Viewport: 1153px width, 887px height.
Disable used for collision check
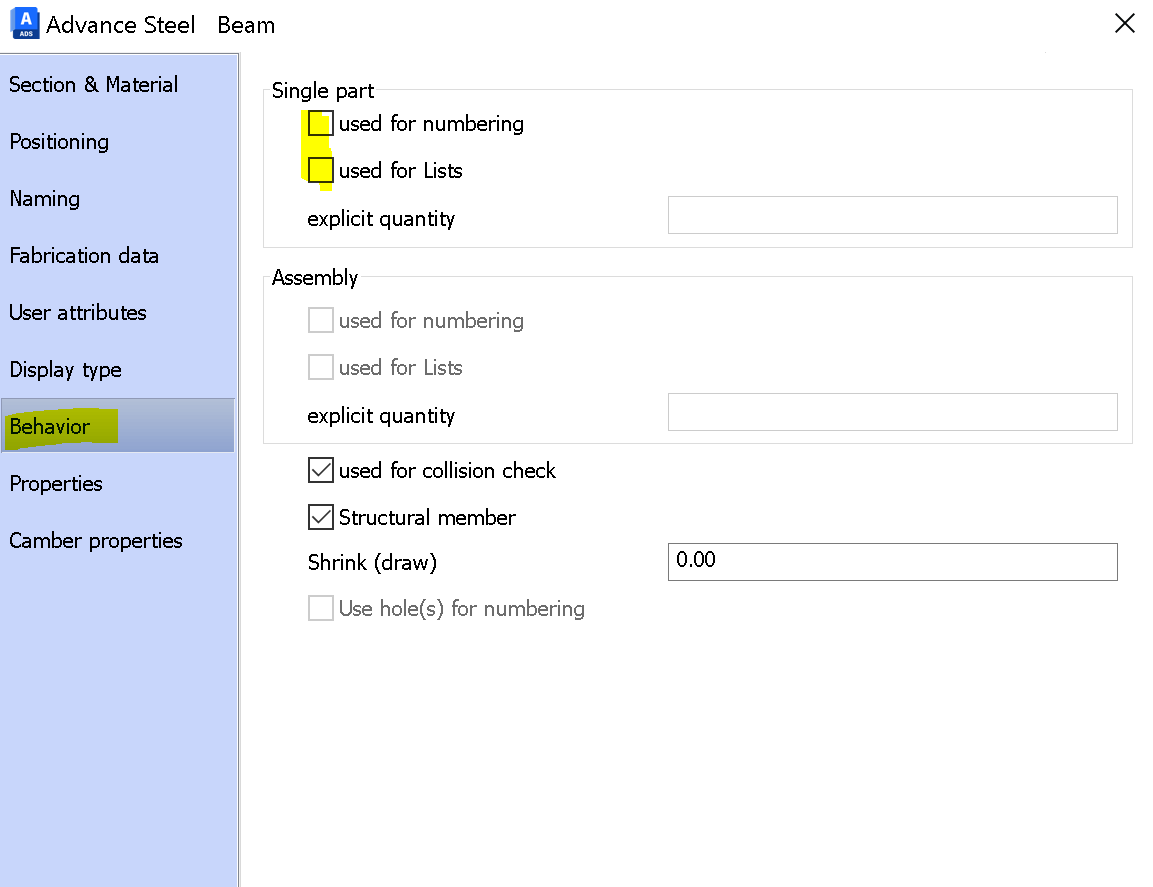[321, 471]
